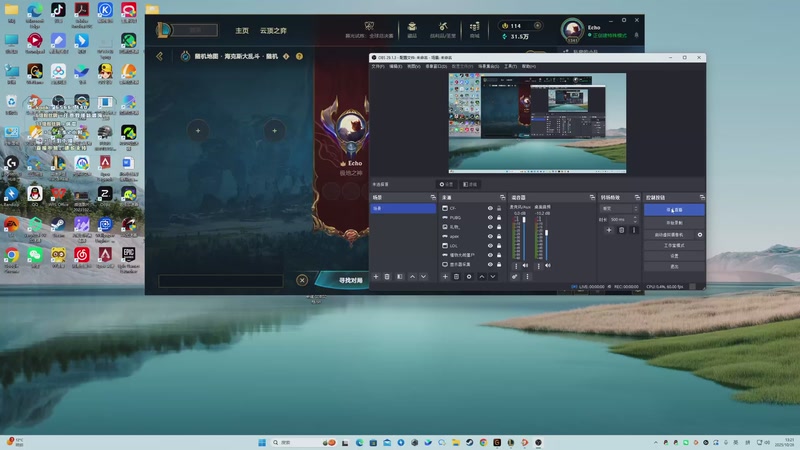Toggle lock on LOL source

(x=499, y=246)
